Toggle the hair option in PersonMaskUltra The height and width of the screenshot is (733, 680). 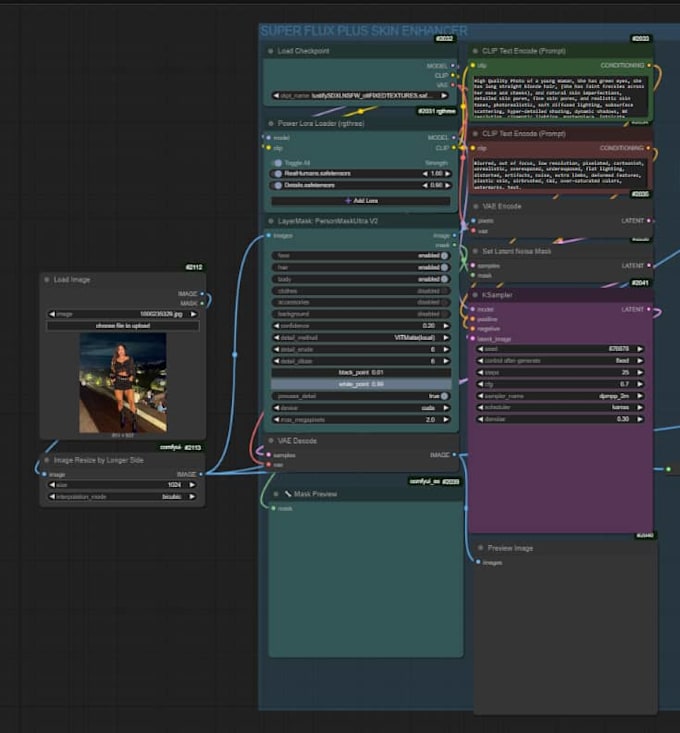click(x=361, y=267)
